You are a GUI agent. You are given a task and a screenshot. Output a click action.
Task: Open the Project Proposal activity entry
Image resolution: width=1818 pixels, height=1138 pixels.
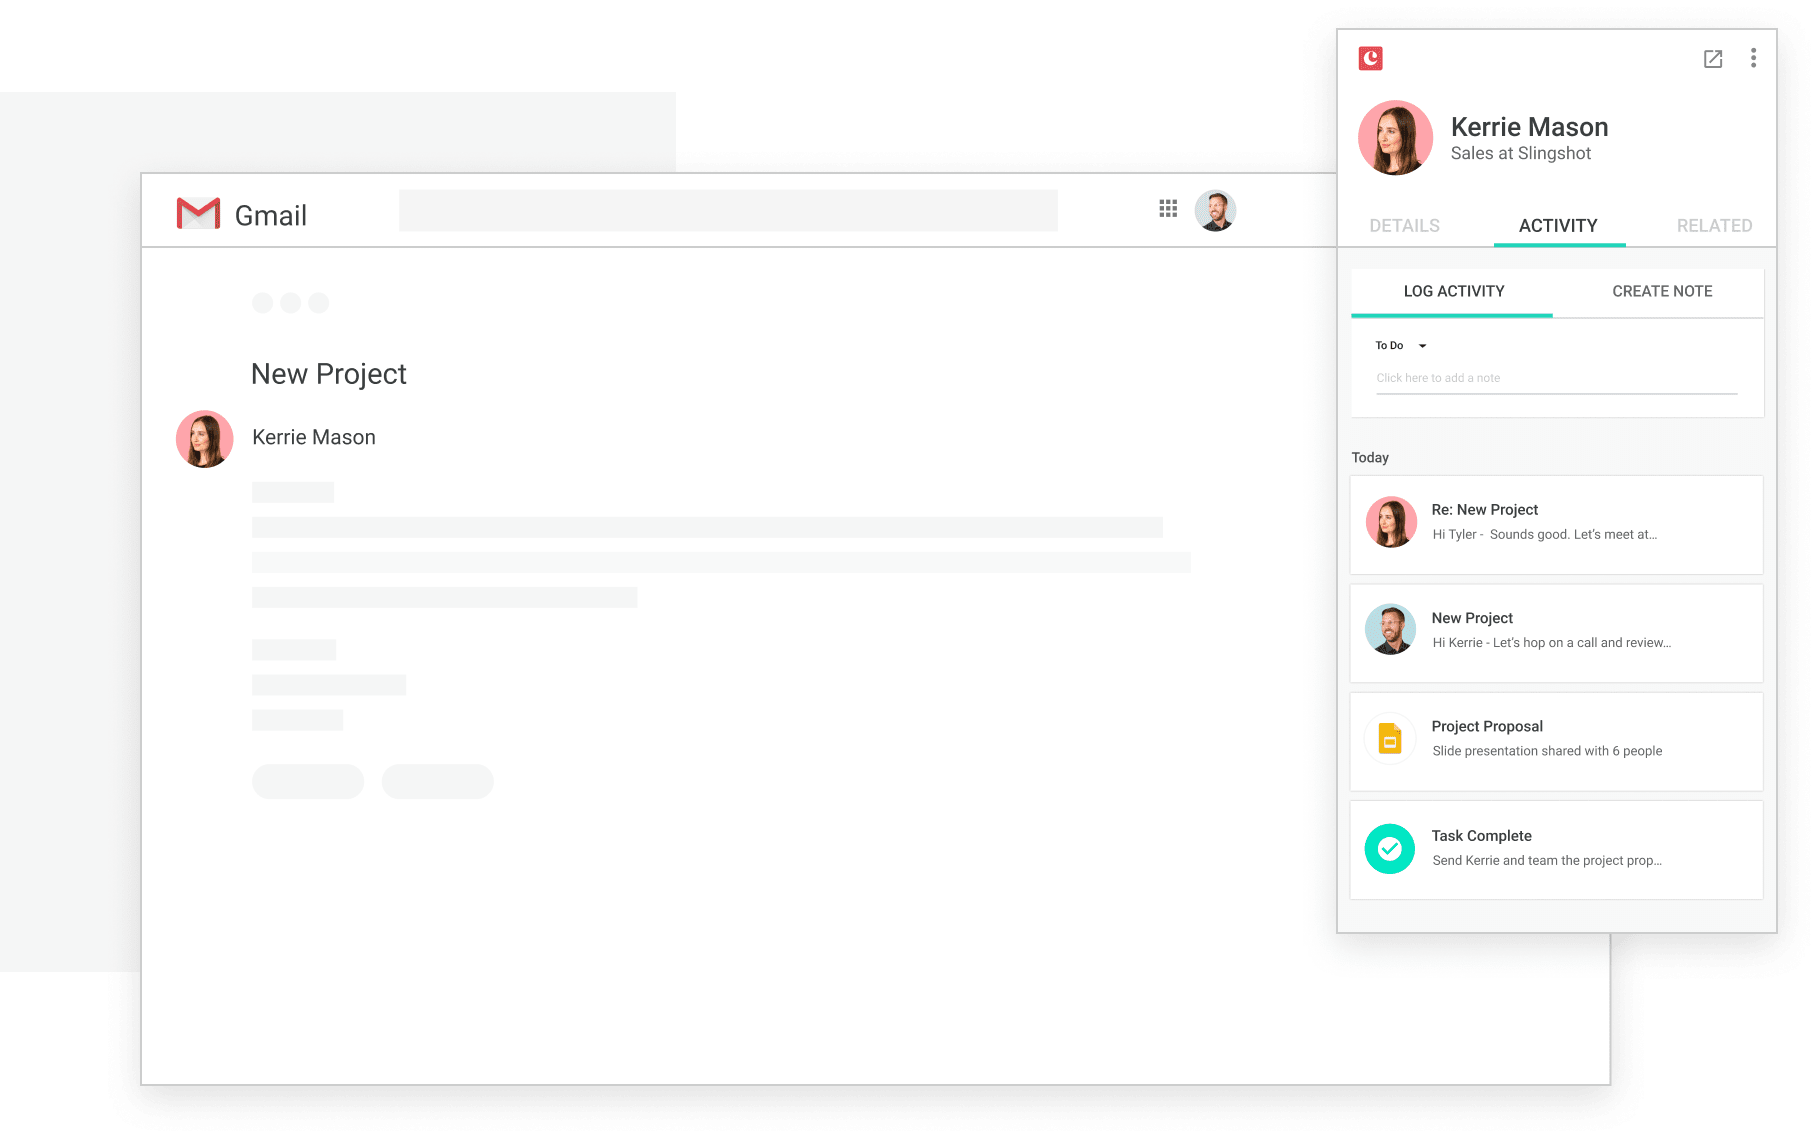[1556, 741]
